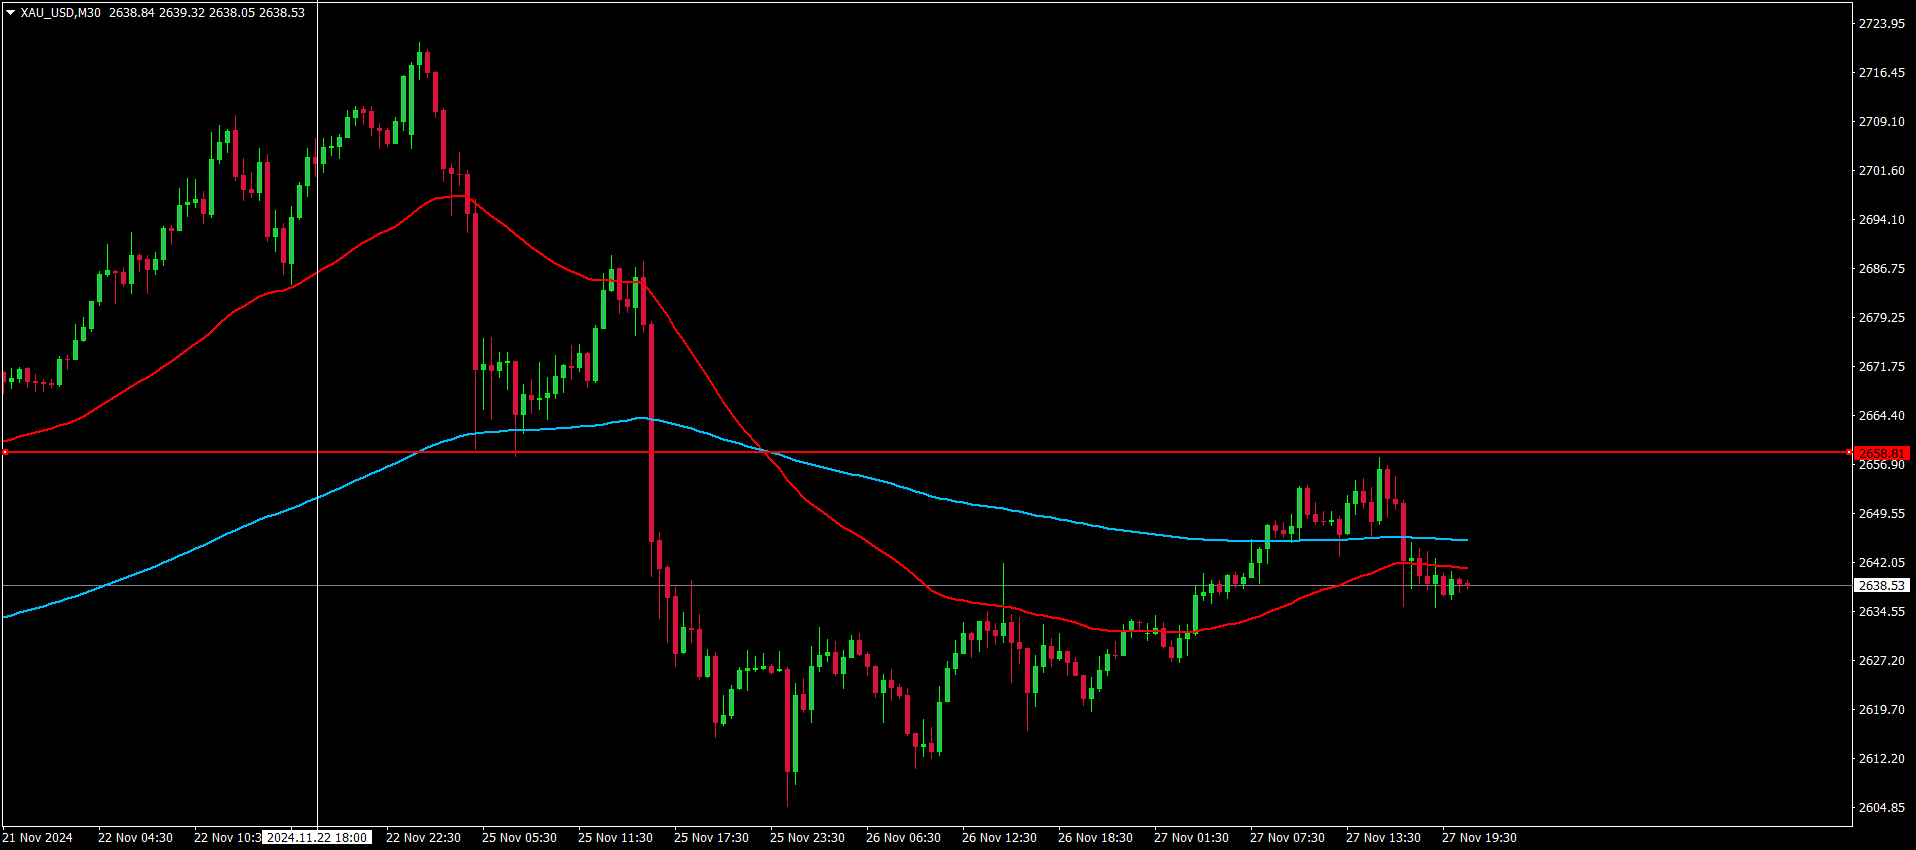This screenshot has width=1916, height=850.
Task: Click the 2679.25 price scale label
Action: [1881, 318]
